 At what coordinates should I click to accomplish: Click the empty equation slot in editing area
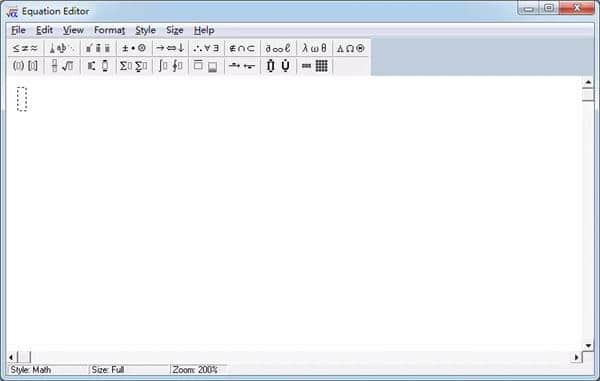click(22, 99)
